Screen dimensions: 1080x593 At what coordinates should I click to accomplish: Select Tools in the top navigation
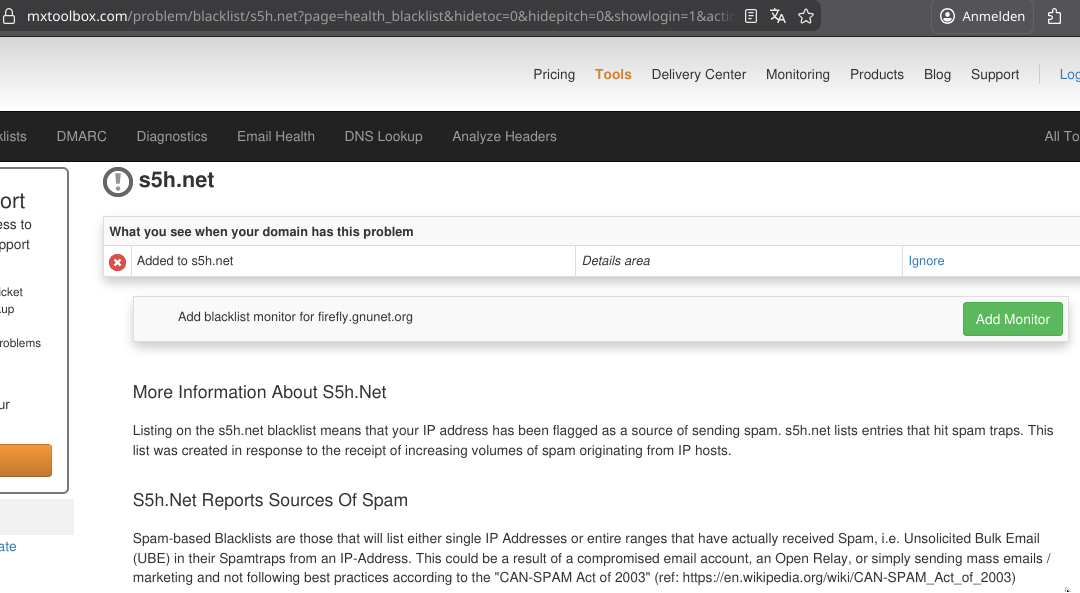[x=613, y=74]
